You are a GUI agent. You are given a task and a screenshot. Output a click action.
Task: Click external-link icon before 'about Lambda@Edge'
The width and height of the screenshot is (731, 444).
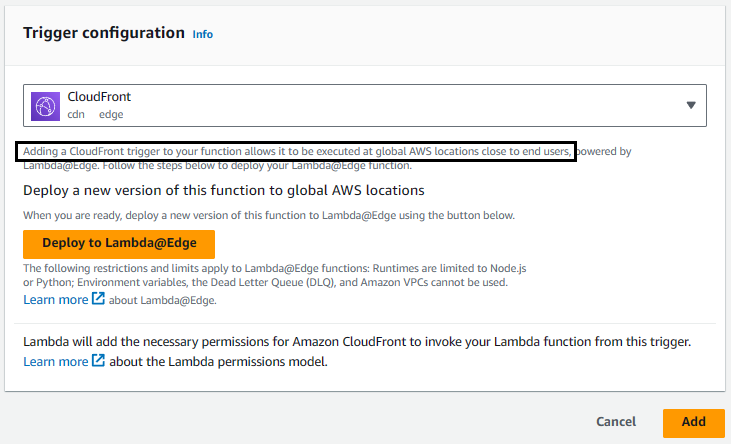coord(98,298)
